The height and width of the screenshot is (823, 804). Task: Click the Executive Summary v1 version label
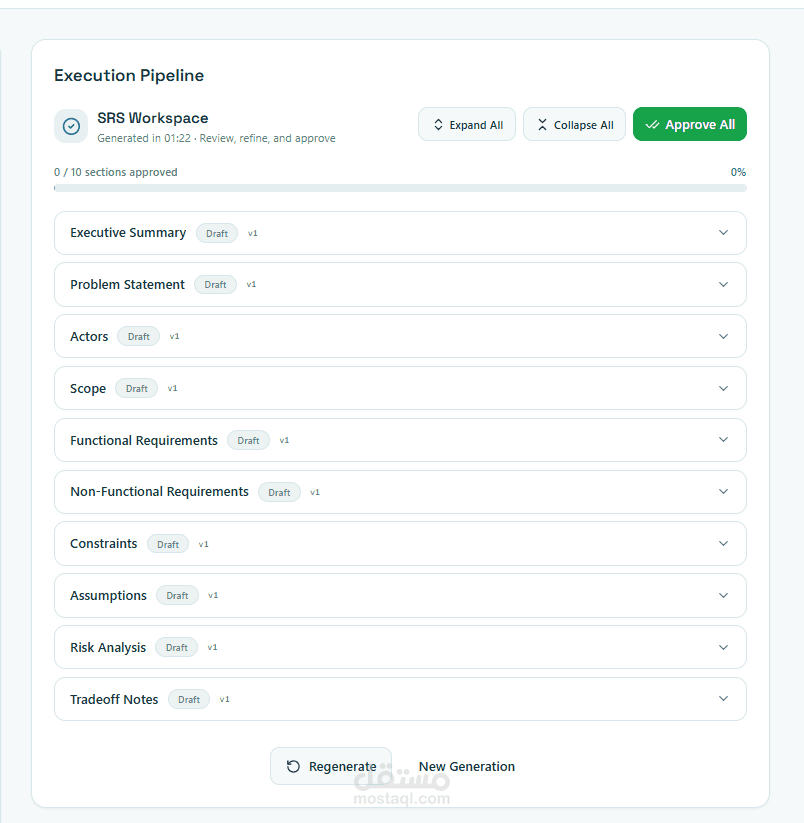coord(253,234)
